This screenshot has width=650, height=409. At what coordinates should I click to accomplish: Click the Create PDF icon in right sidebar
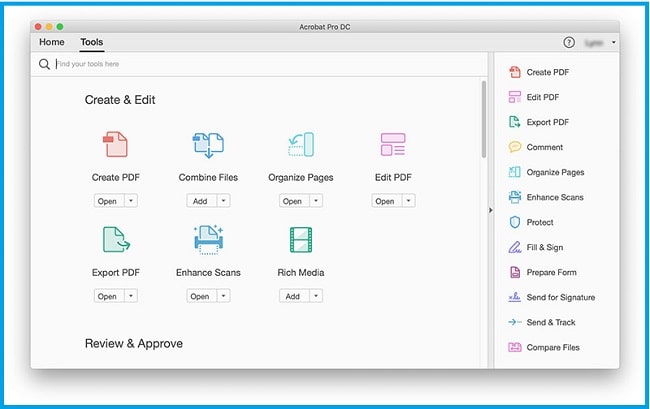514,72
